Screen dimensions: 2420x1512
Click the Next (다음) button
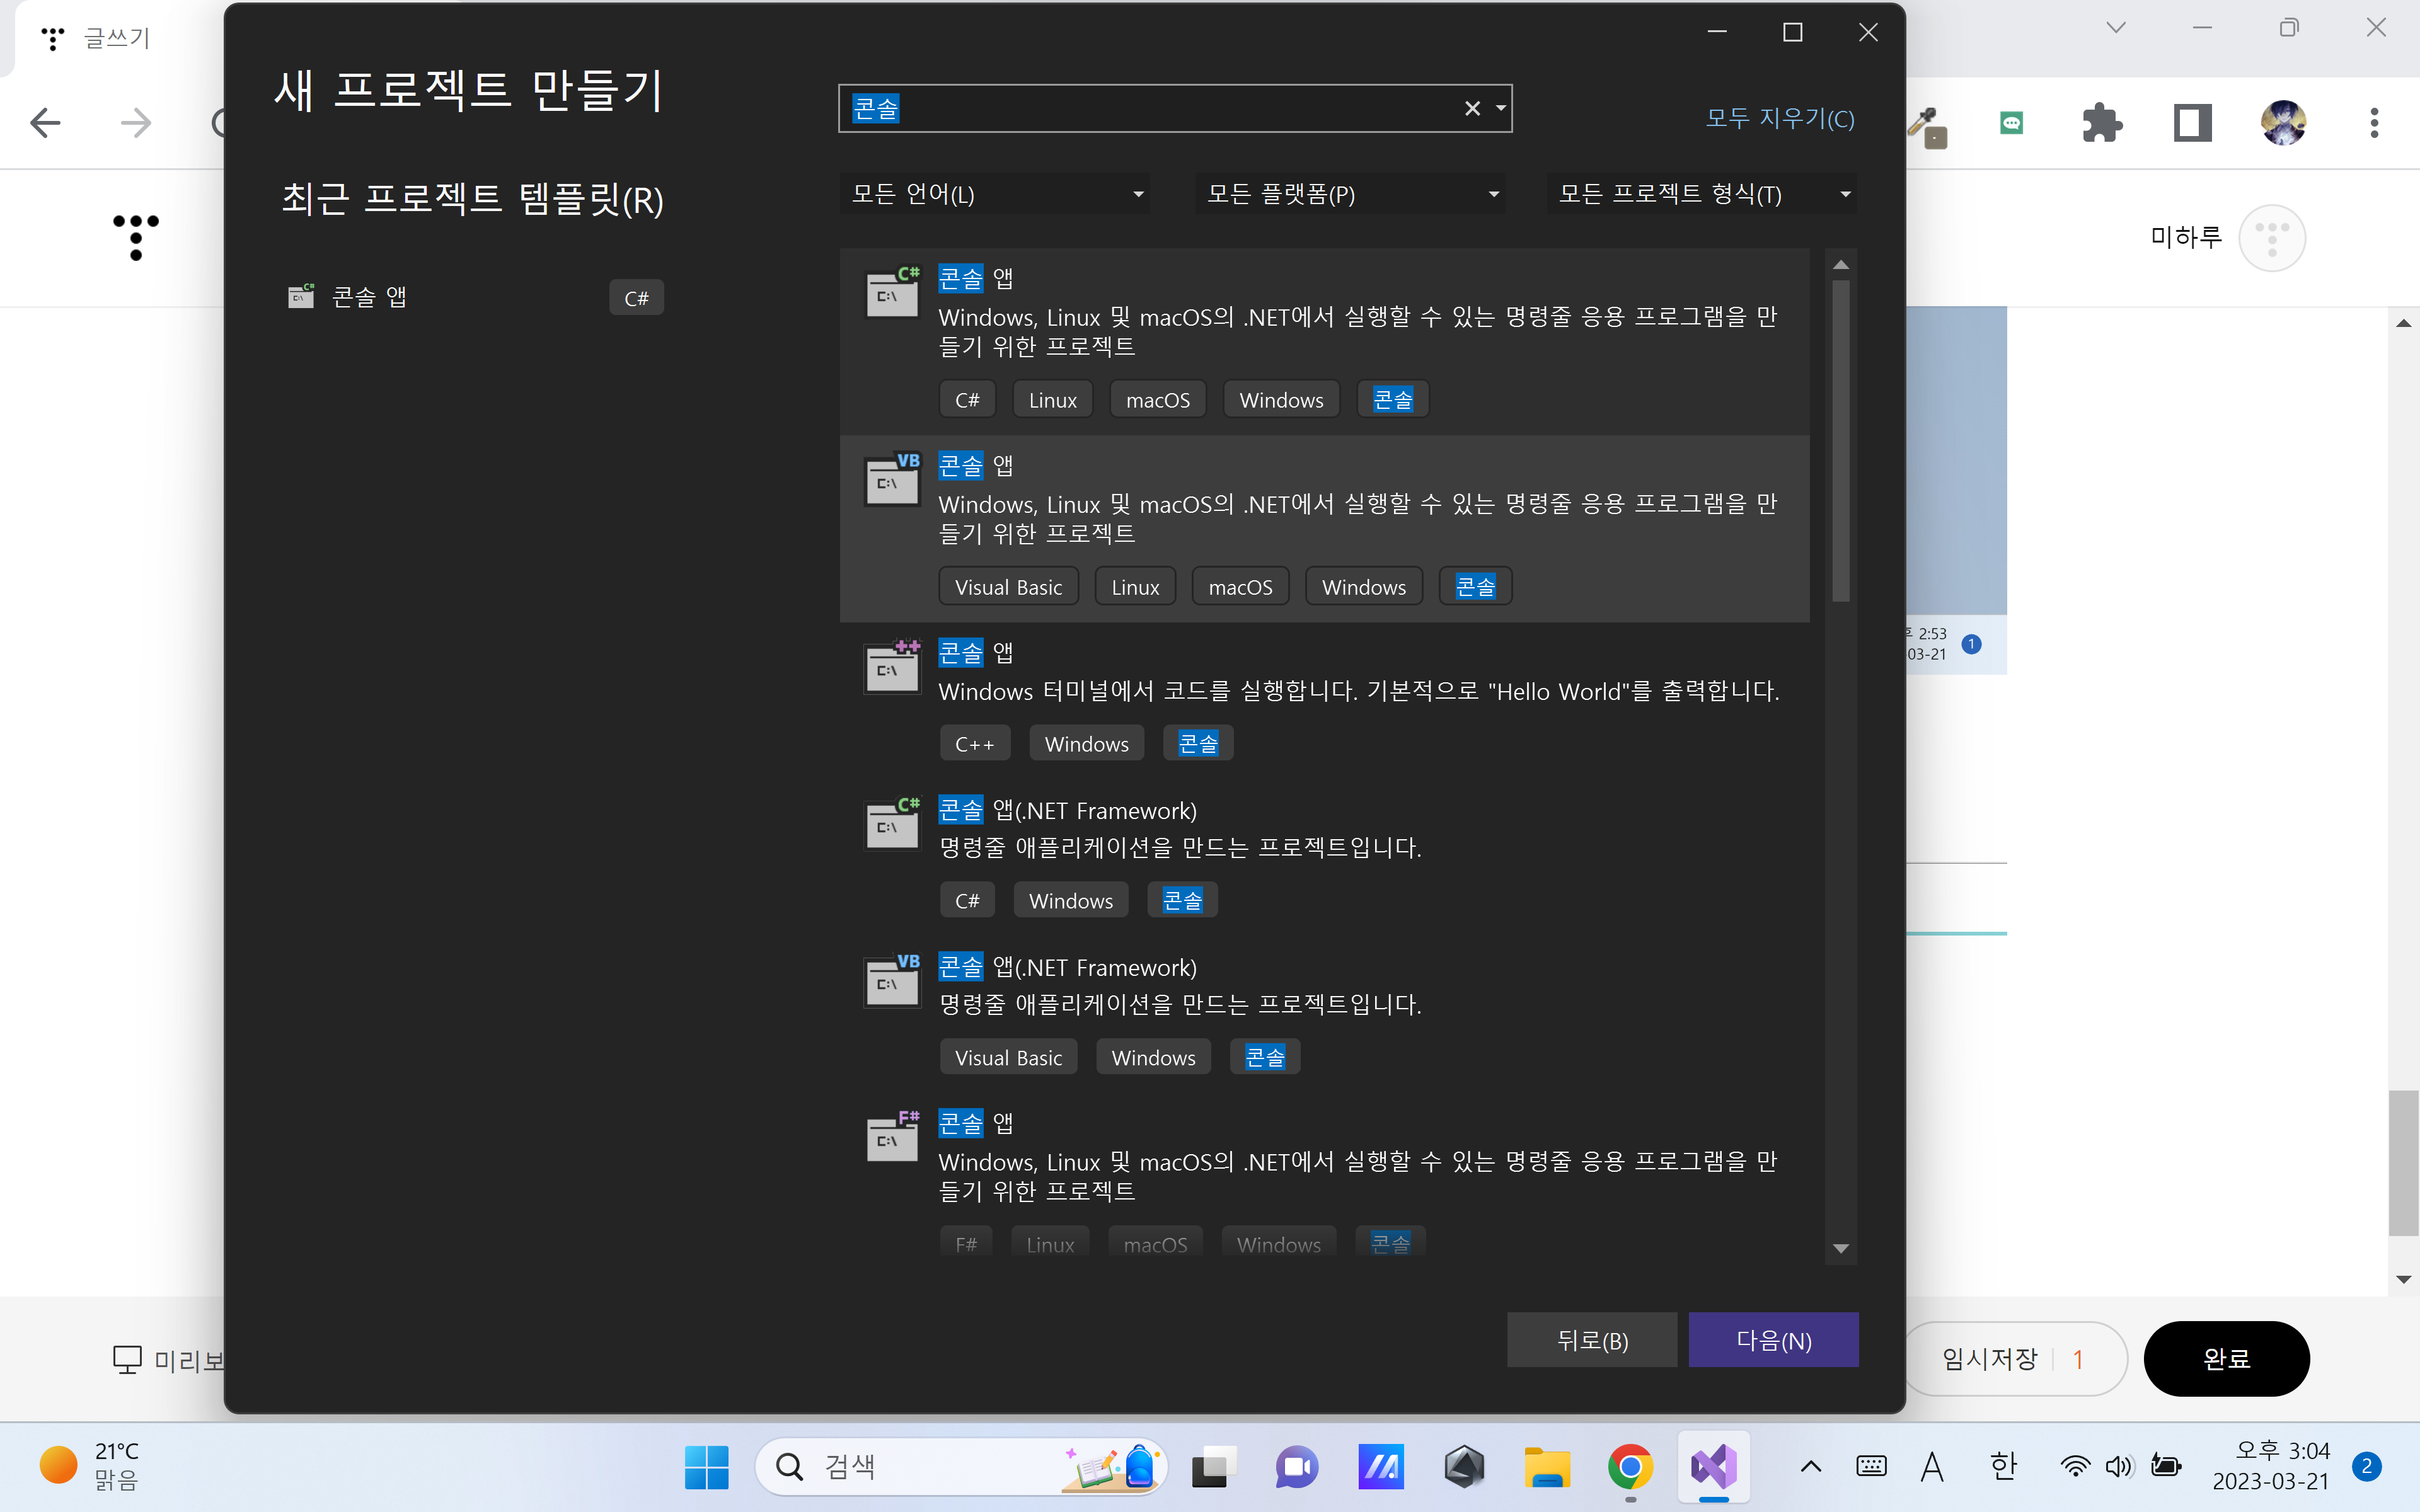[1773, 1340]
